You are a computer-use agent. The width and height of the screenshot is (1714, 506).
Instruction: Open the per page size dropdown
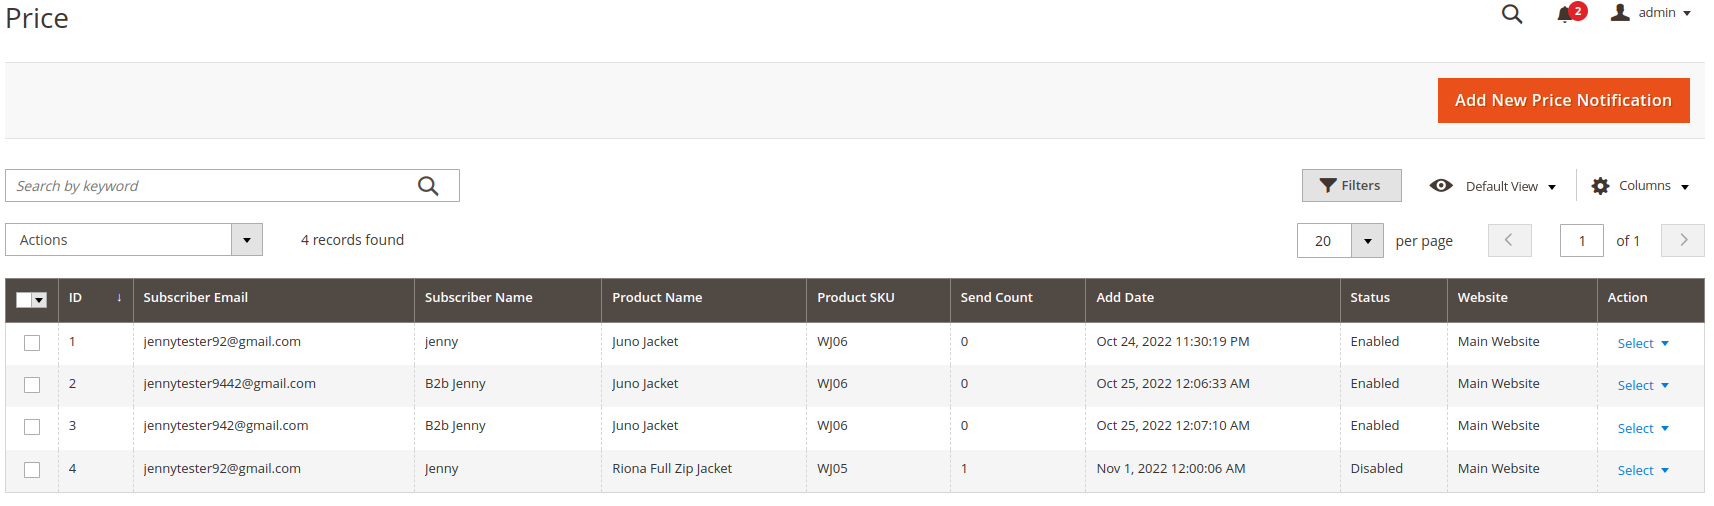(1366, 241)
